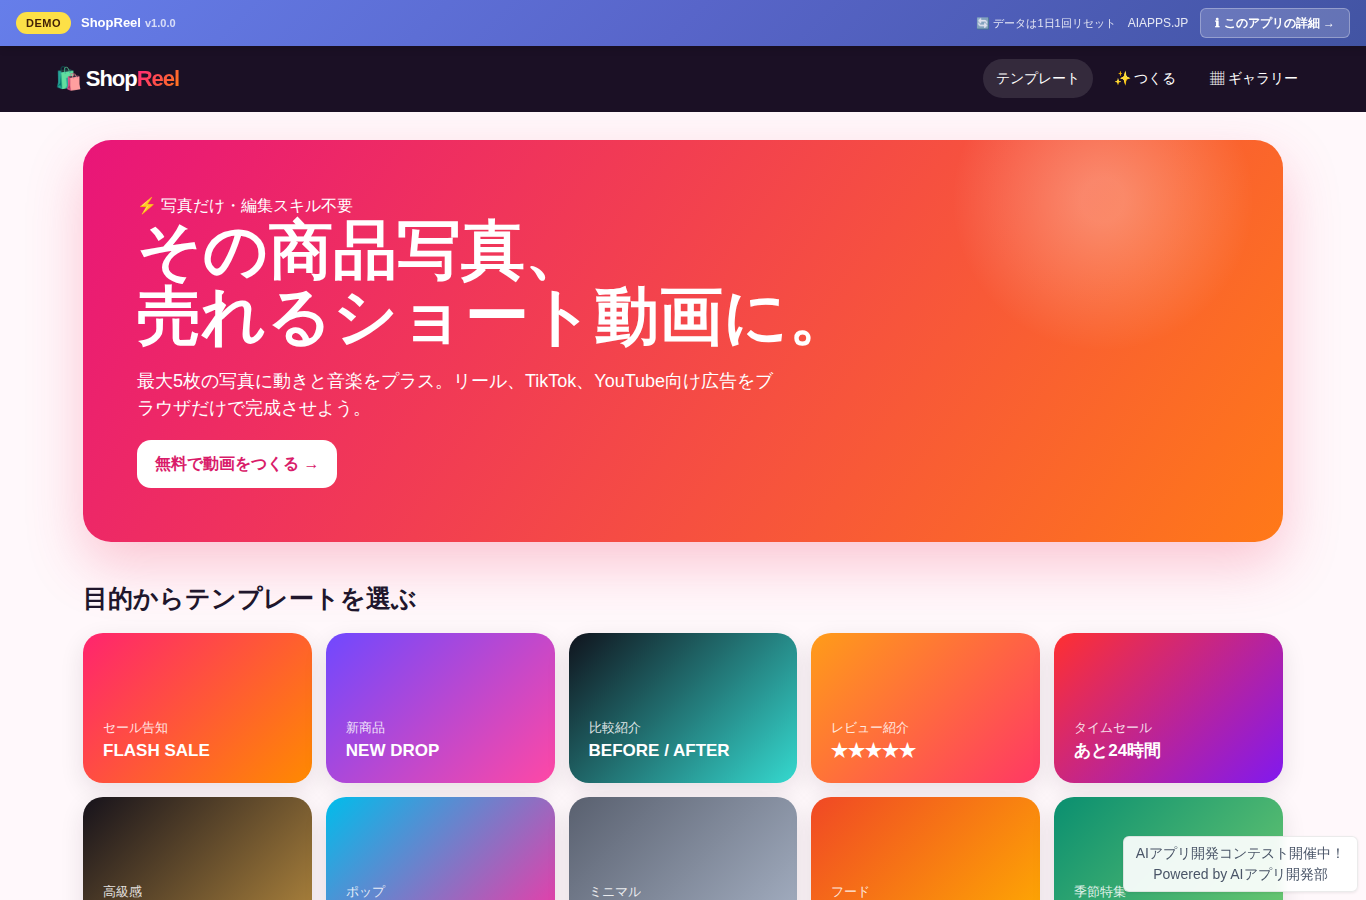Click the データは1日1回リセット notice
Viewport: 1366px width, 900px height.
(1045, 23)
